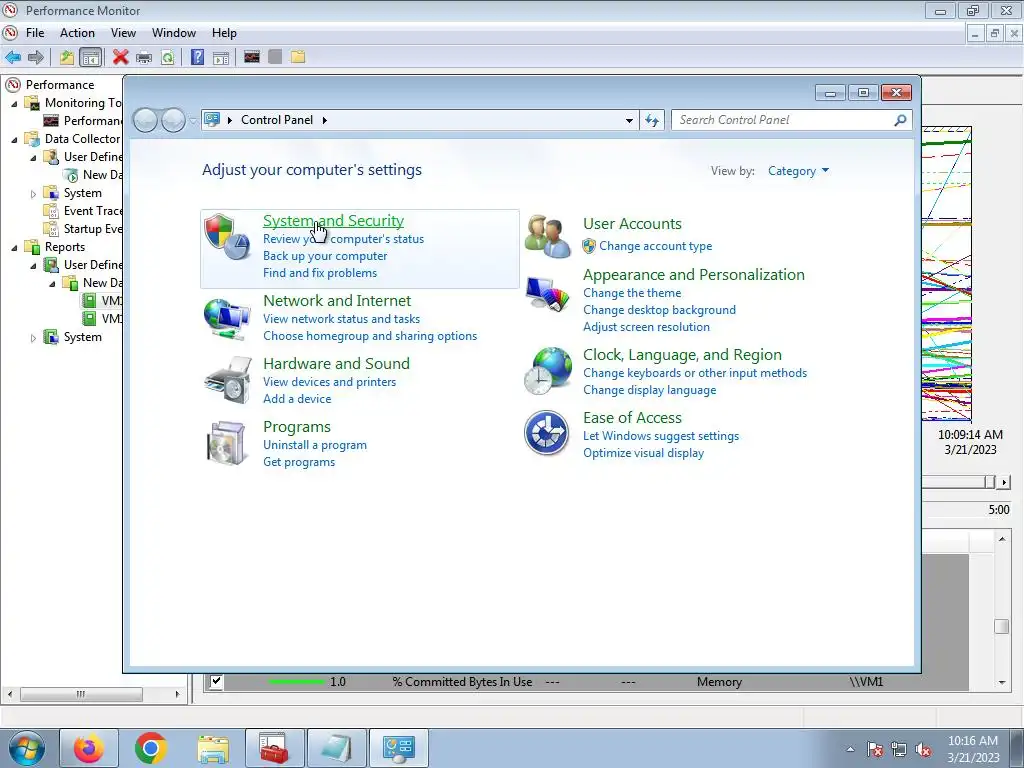
Task: Click the gray Stop square toolbar icon
Action: coord(275,57)
